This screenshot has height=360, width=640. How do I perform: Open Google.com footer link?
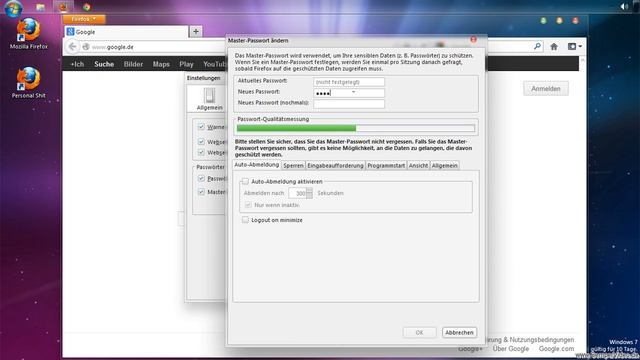click(556, 349)
